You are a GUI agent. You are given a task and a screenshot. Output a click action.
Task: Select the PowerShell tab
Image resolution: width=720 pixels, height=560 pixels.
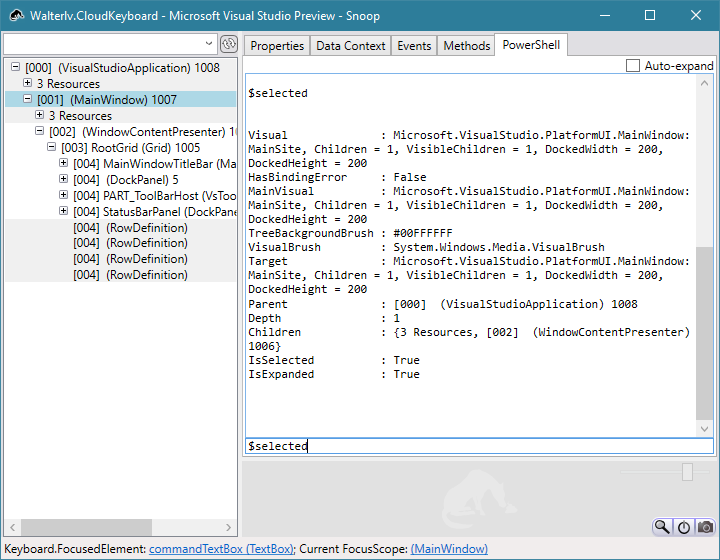531,45
